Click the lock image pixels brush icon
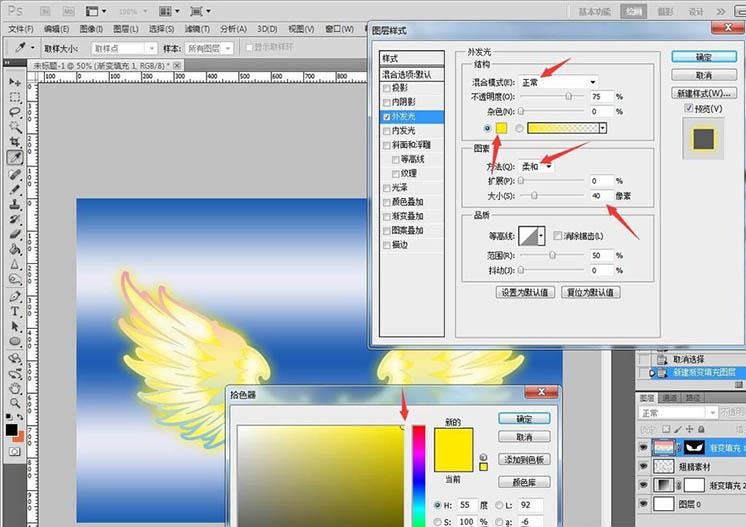746x527 pixels. tap(678, 429)
